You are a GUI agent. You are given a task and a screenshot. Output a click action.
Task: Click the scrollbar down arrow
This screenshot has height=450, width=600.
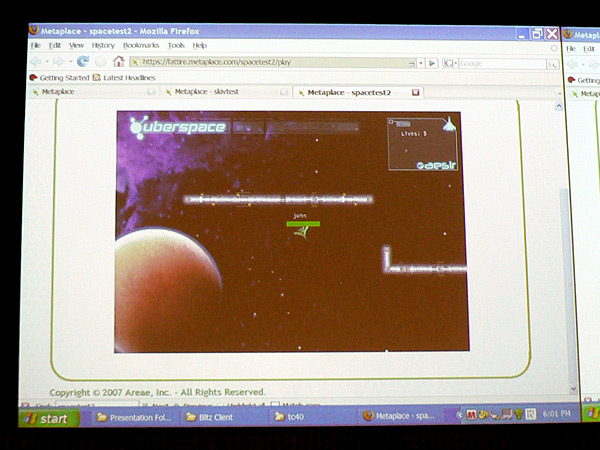[573, 389]
